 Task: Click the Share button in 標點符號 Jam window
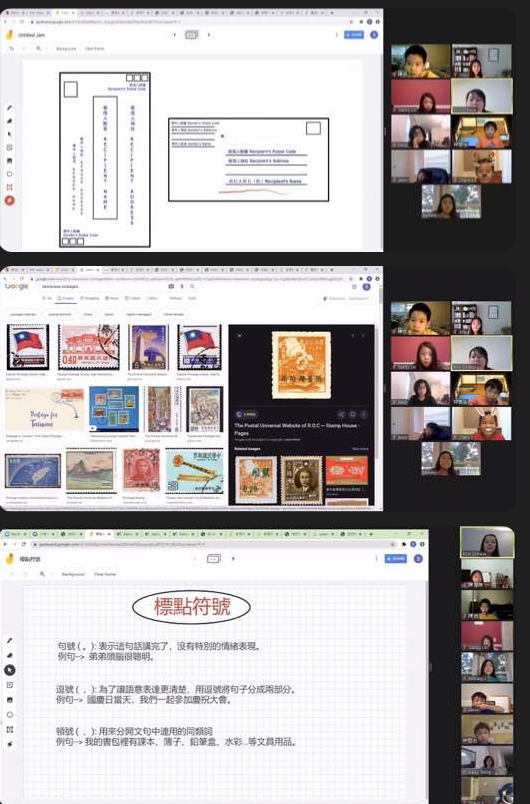pos(396,558)
